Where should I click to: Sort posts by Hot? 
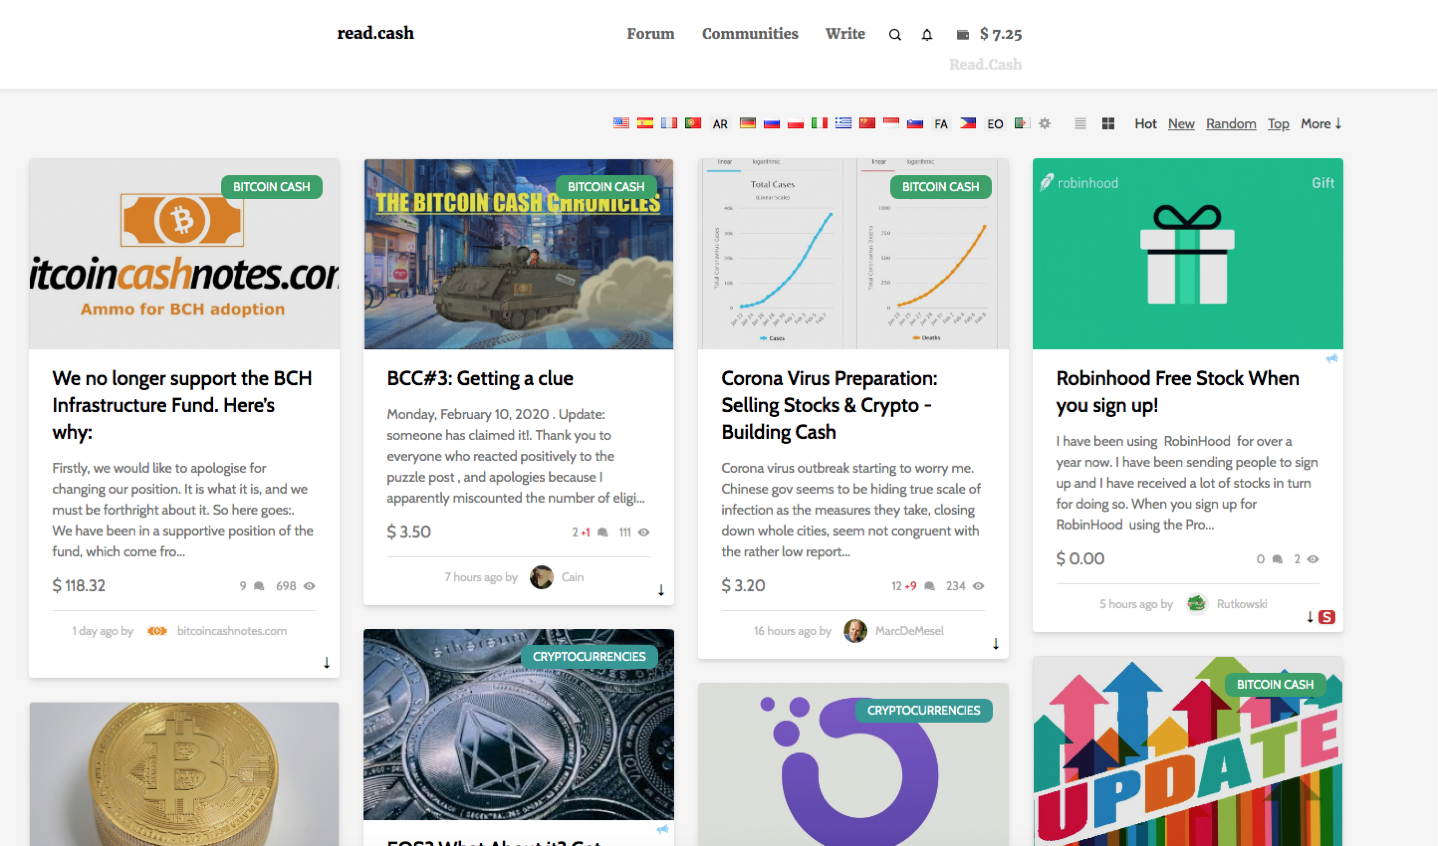point(1146,124)
